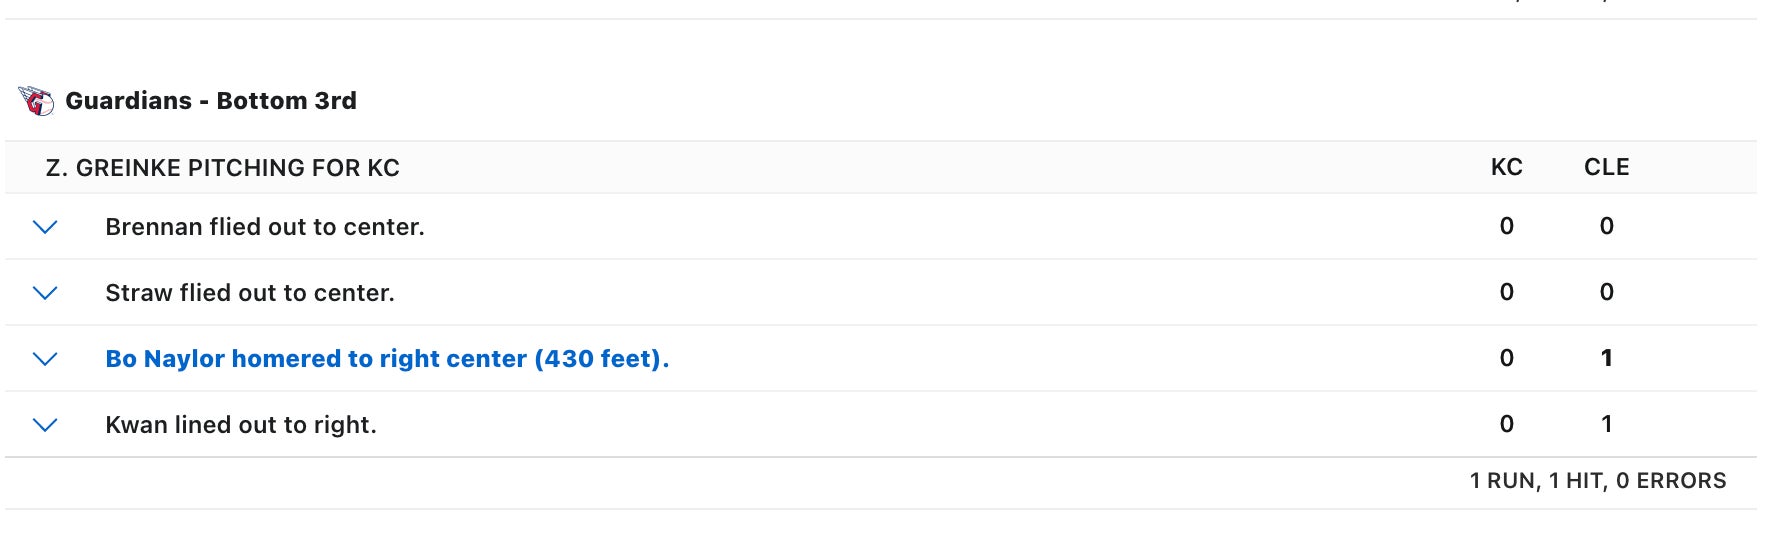Expand the Kwan lined out play
The height and width of the screenshot is (538, 1774).
coord(45,425)
